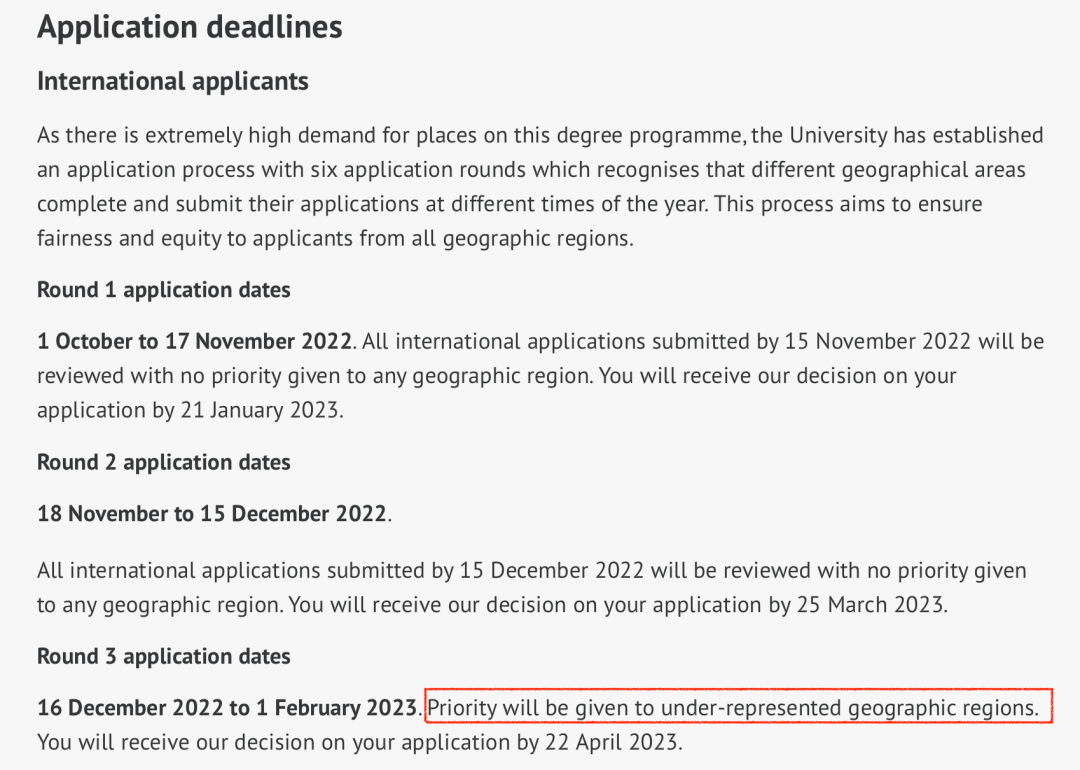Screen dimensions: 1080x770
Task: Click the "Application deadlines" main heading
Action: 190,27
